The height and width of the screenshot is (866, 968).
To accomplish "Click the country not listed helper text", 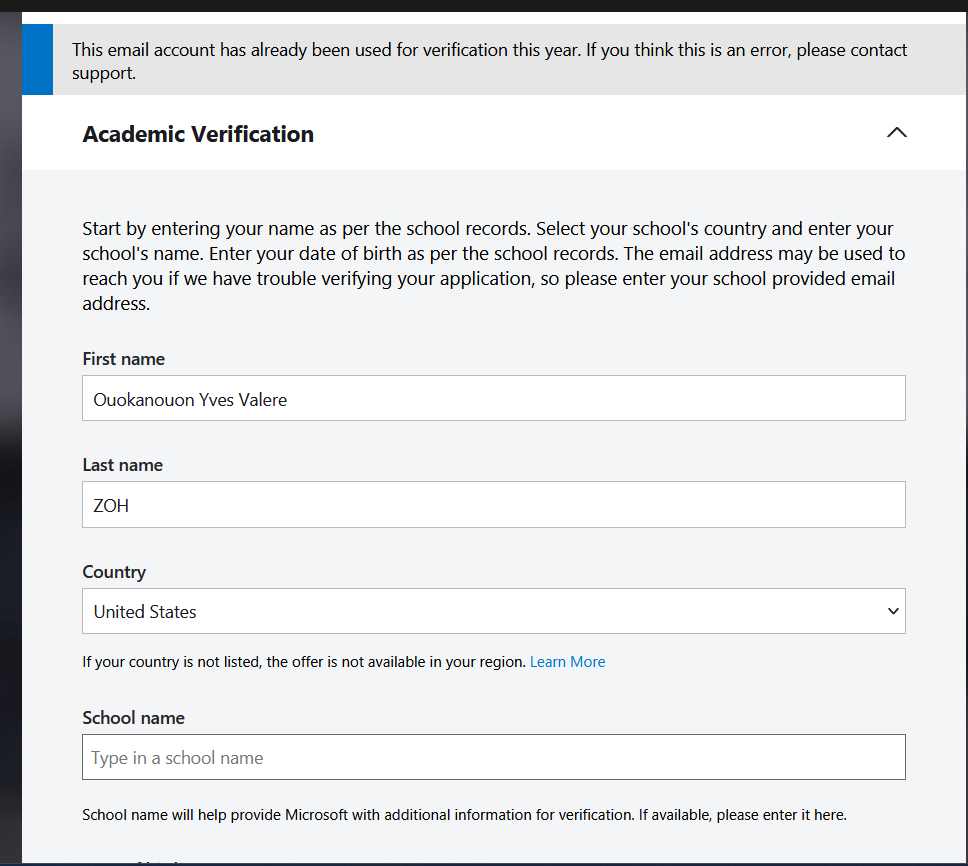I will (x=304, y=662).
